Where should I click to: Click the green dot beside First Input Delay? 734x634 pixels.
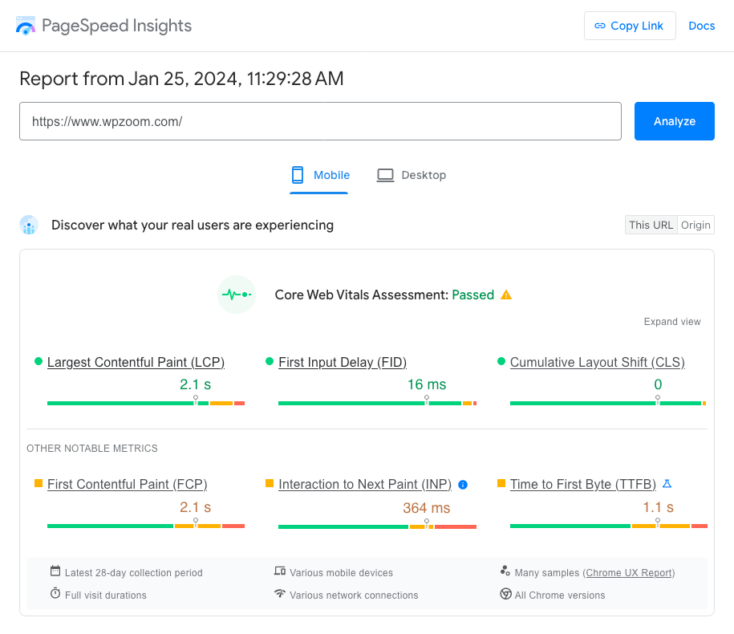tap(269, 361)
